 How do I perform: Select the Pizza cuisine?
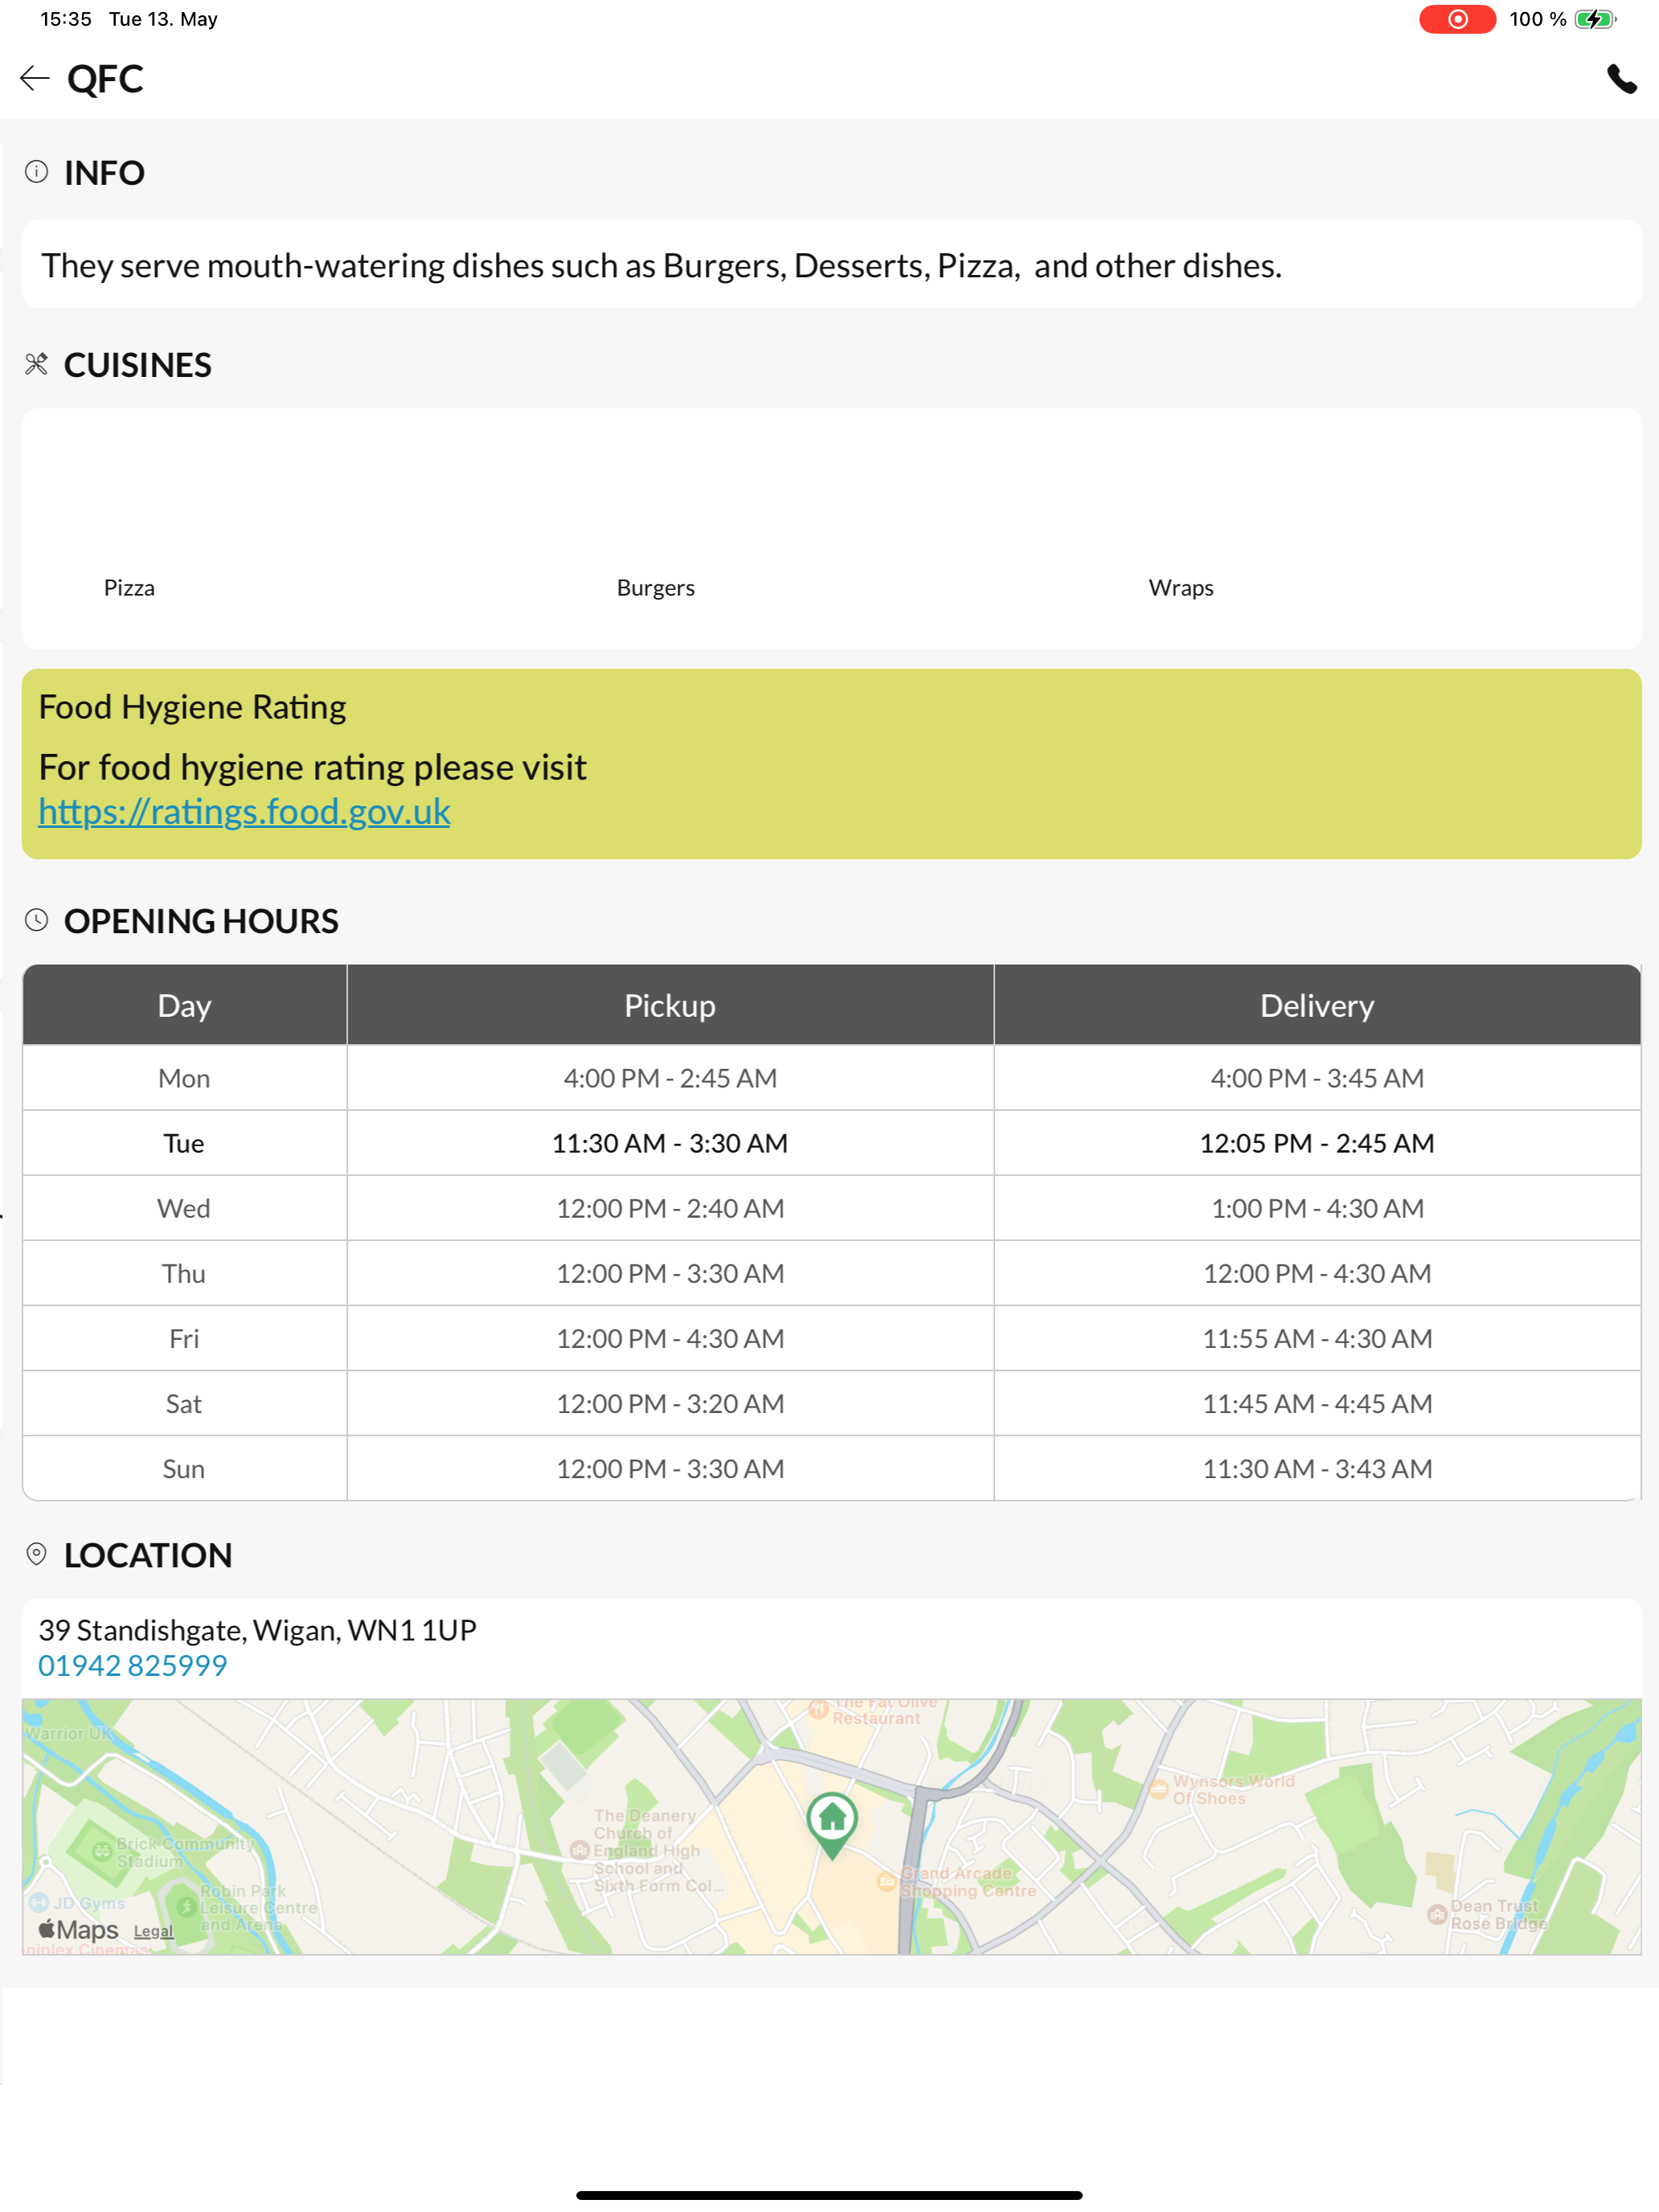point(129,587)
